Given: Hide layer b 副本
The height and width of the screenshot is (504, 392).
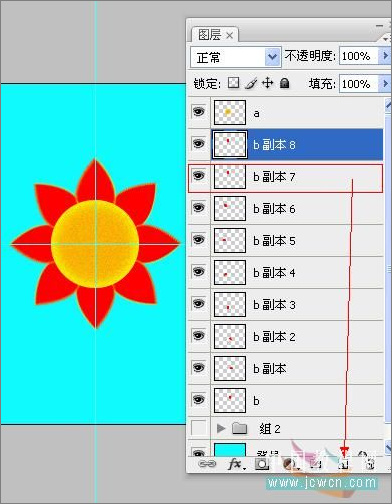Looking at the screenshot, I should click(199, 367).
